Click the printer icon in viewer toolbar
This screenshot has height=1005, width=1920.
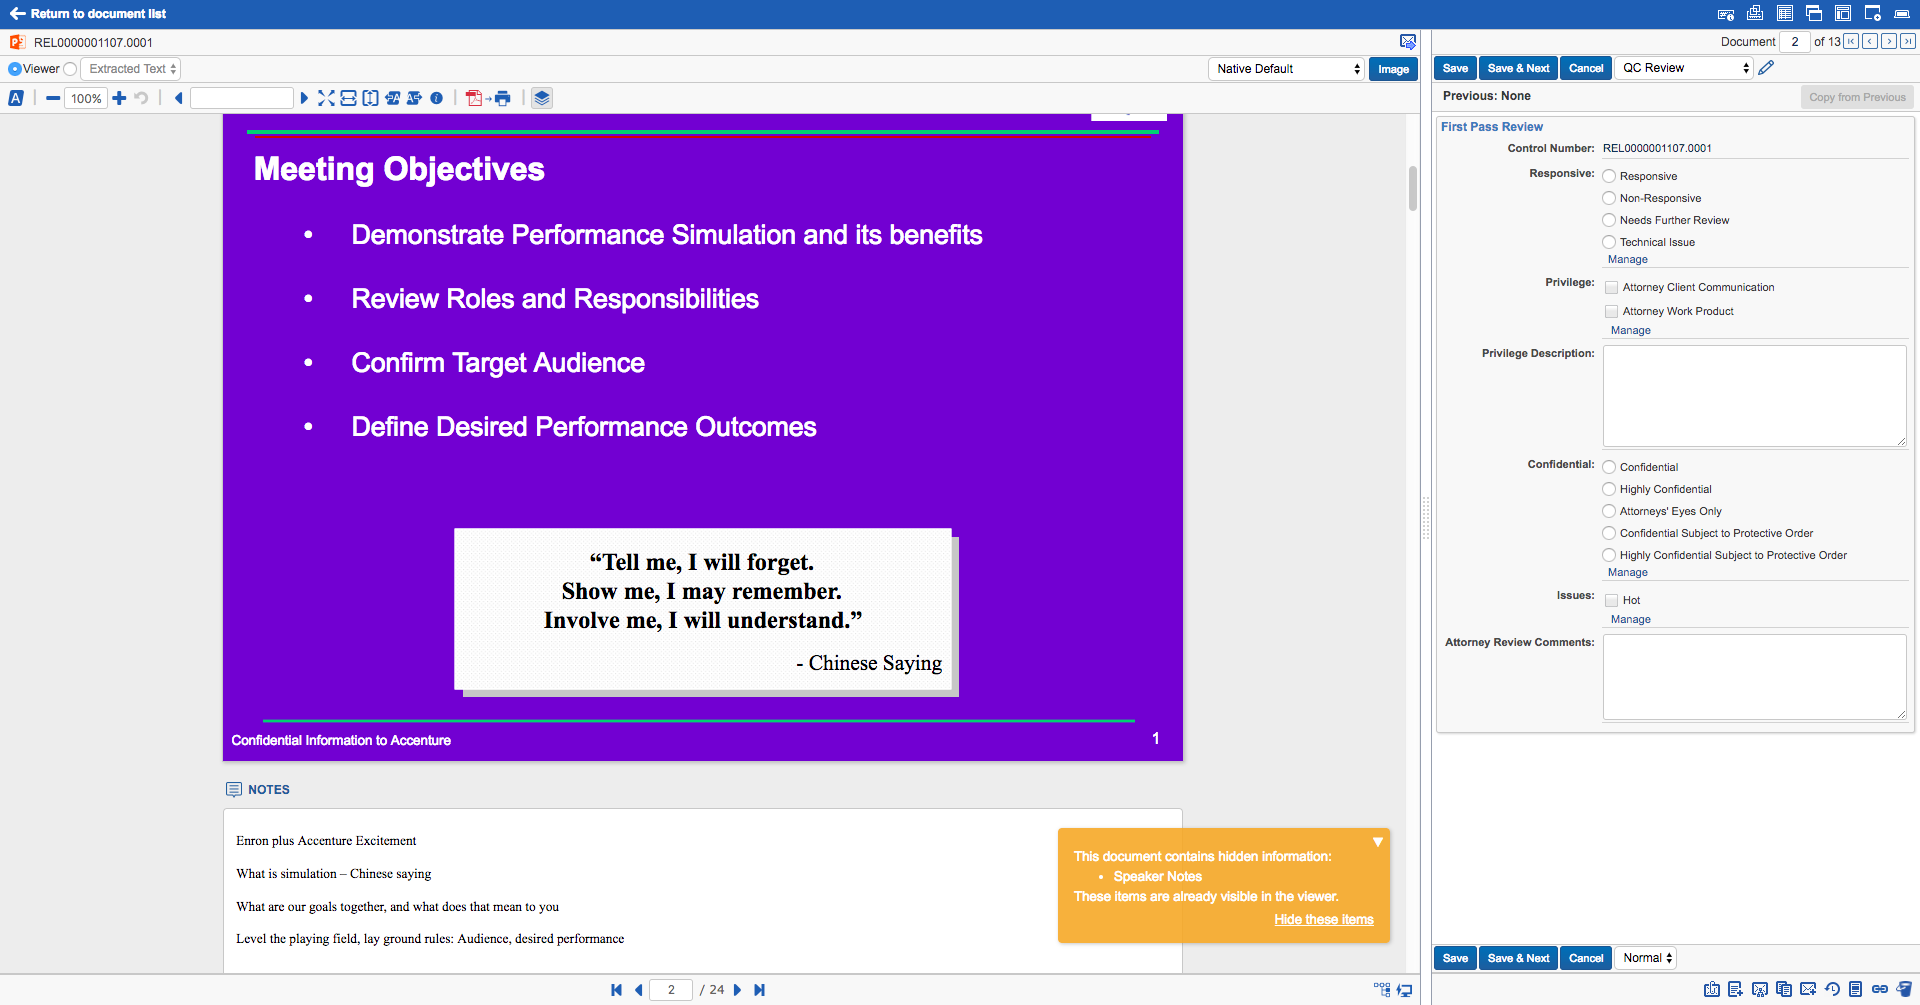click(503, 98)
